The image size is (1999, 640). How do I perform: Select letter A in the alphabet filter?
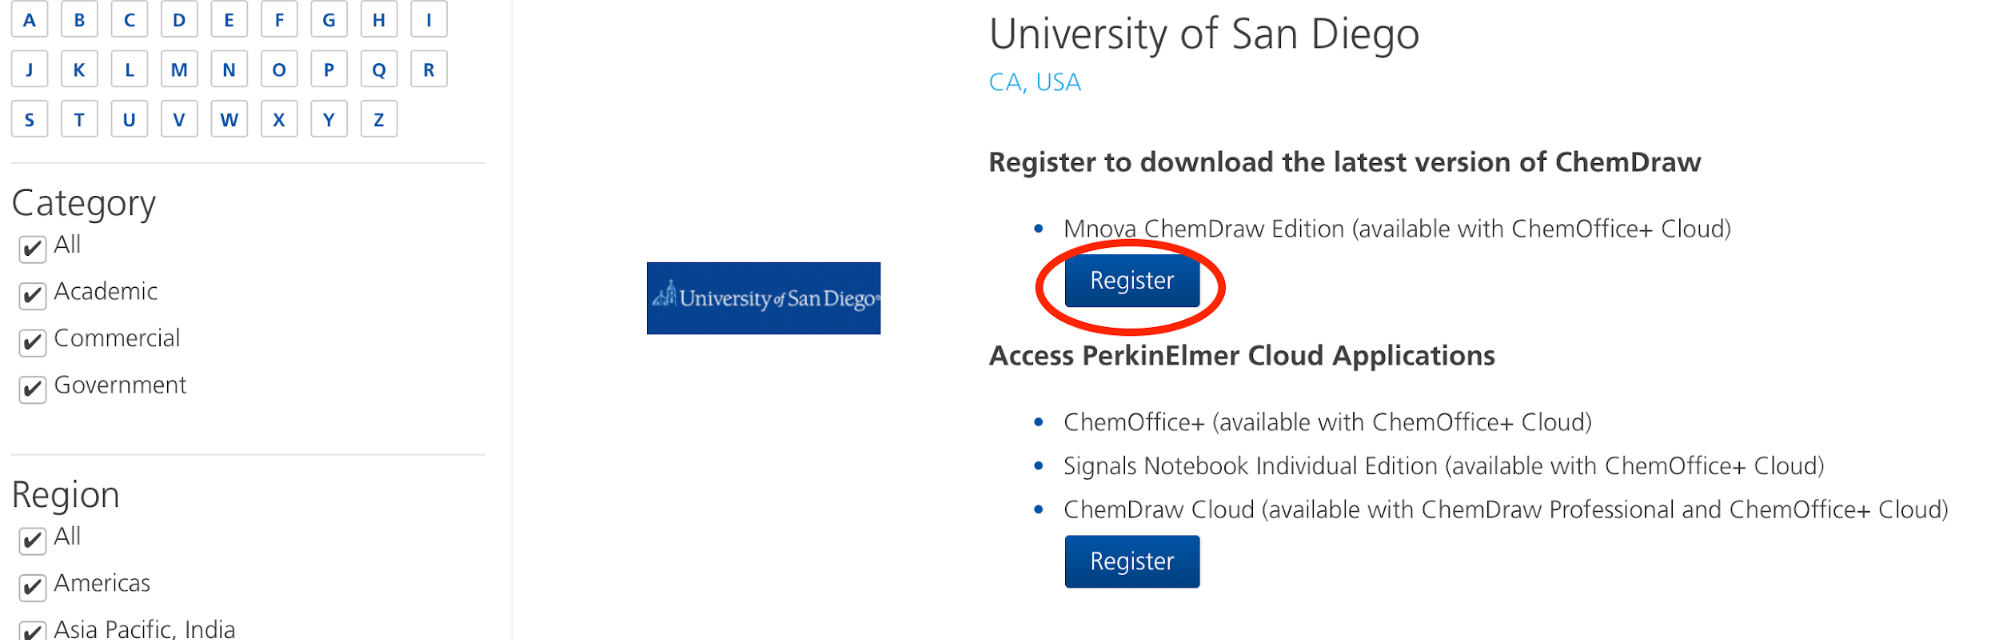(29, 19)
